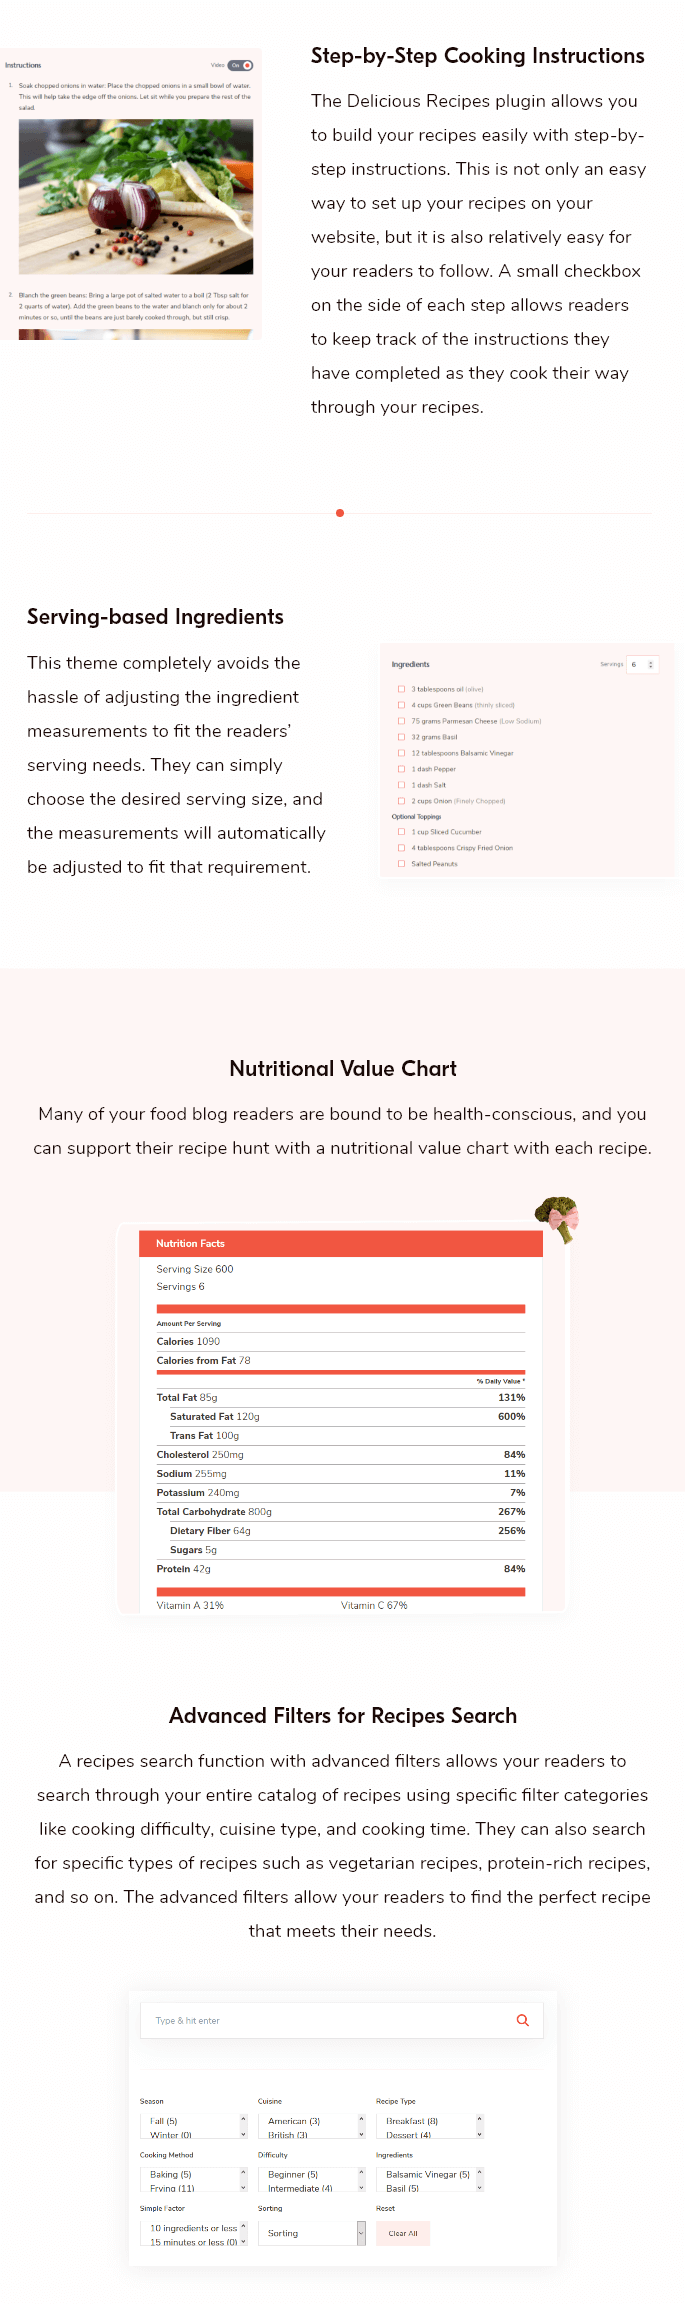
Task: Check the Salted Peanuts topping box
Action: (x=402, y=863)
